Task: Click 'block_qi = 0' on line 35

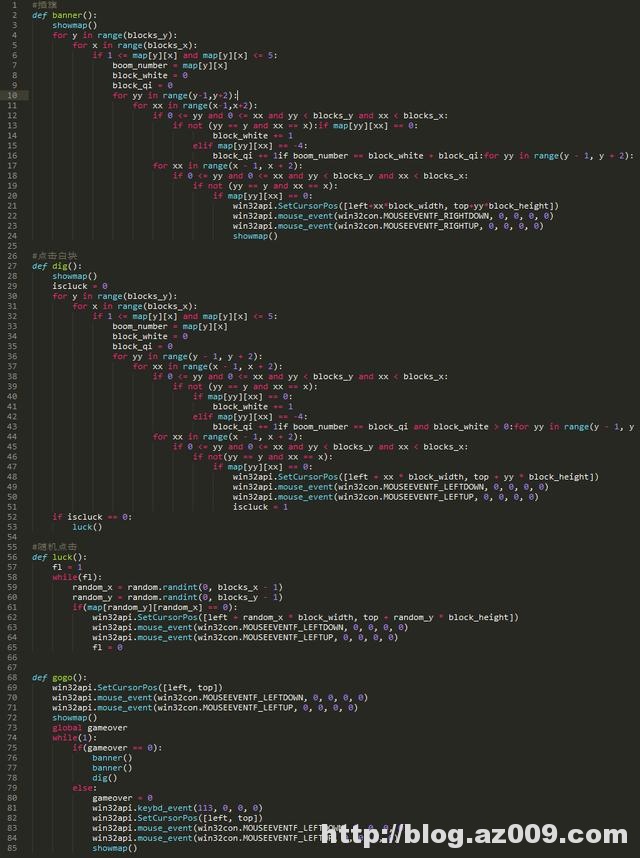Action: coord(143,346)
